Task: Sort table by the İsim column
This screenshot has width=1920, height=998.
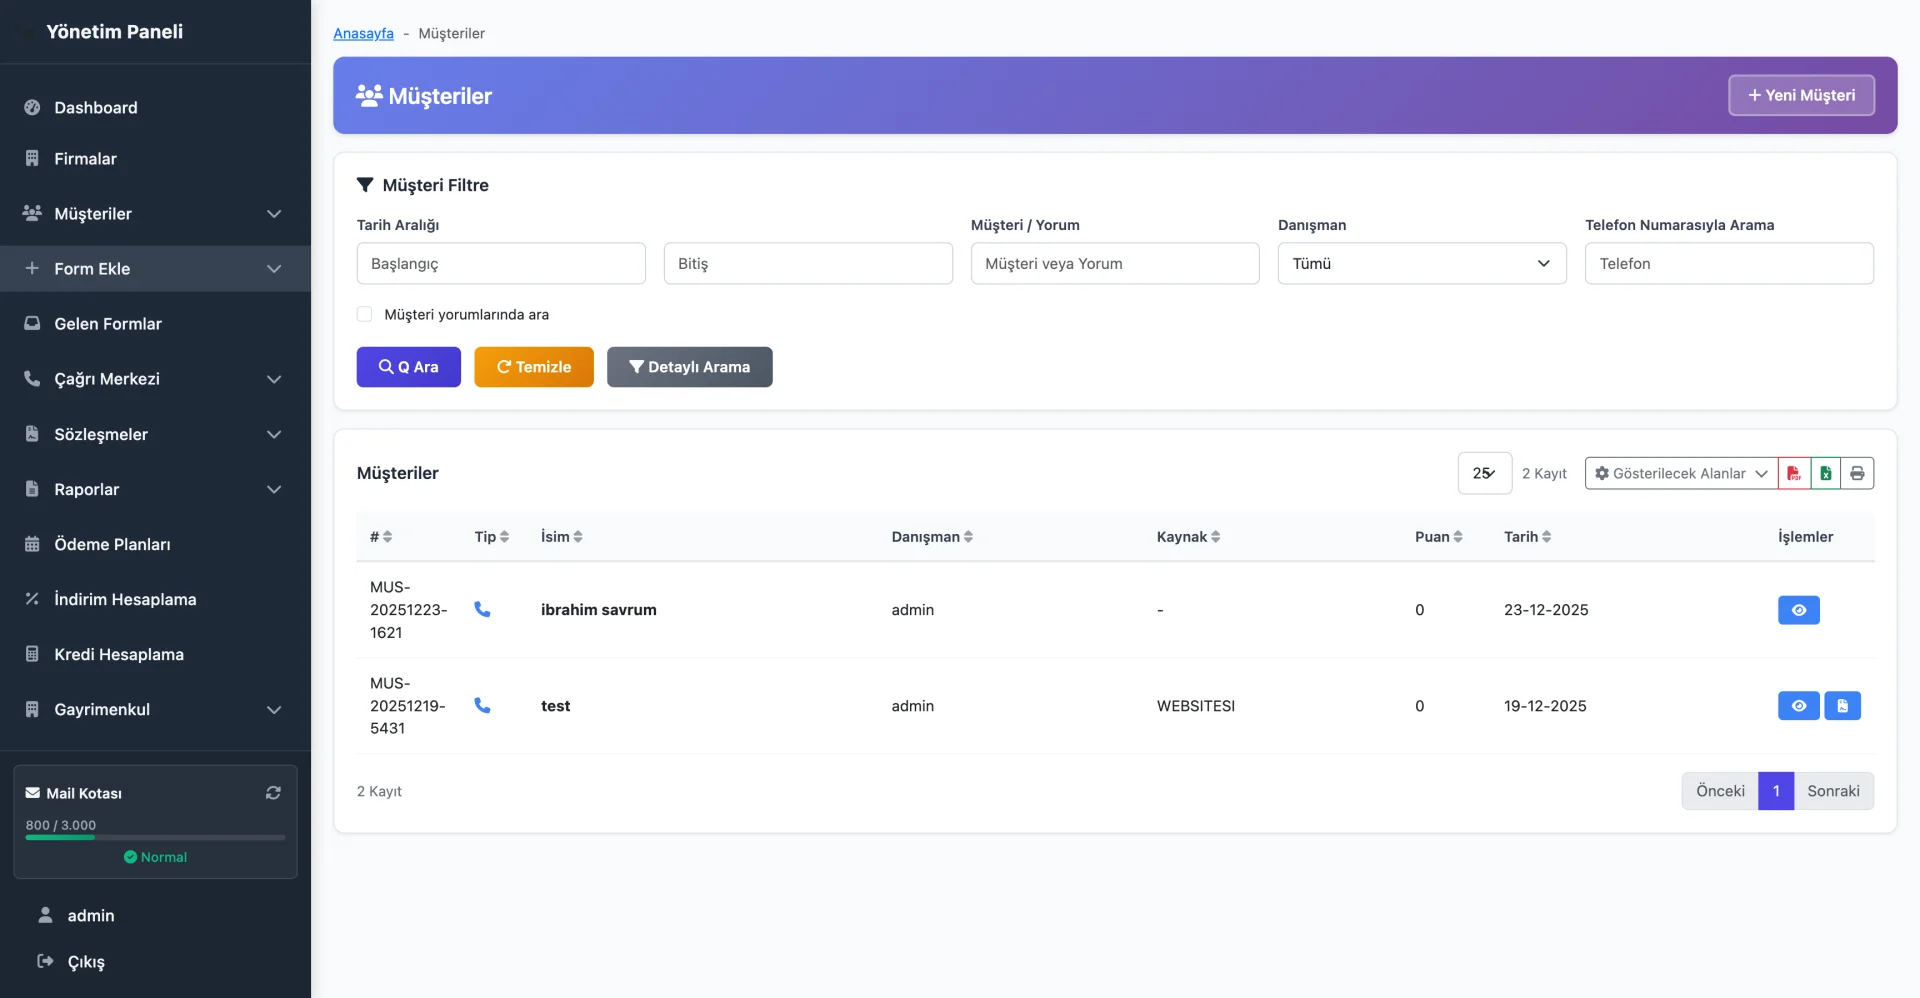Action: pyautogui.click(x=561, y=537)
